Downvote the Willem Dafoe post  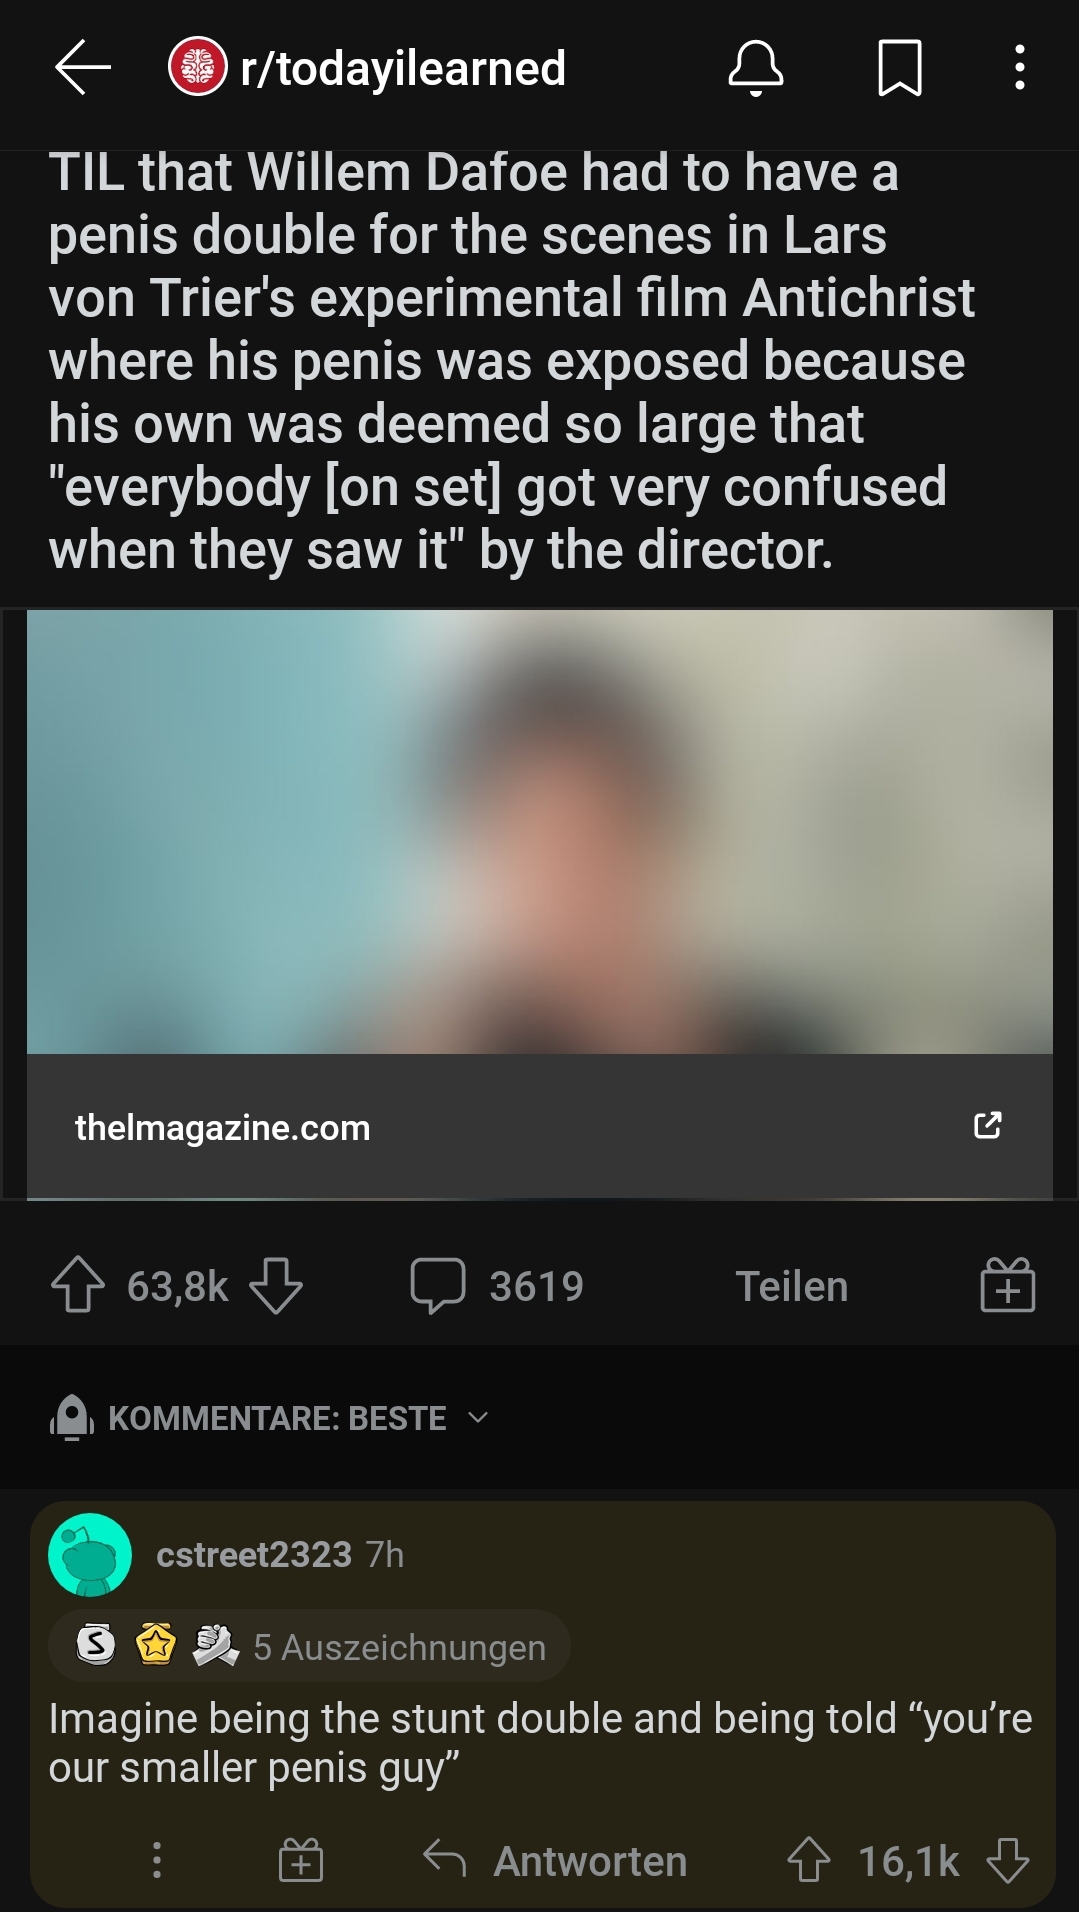(276, 1286)
